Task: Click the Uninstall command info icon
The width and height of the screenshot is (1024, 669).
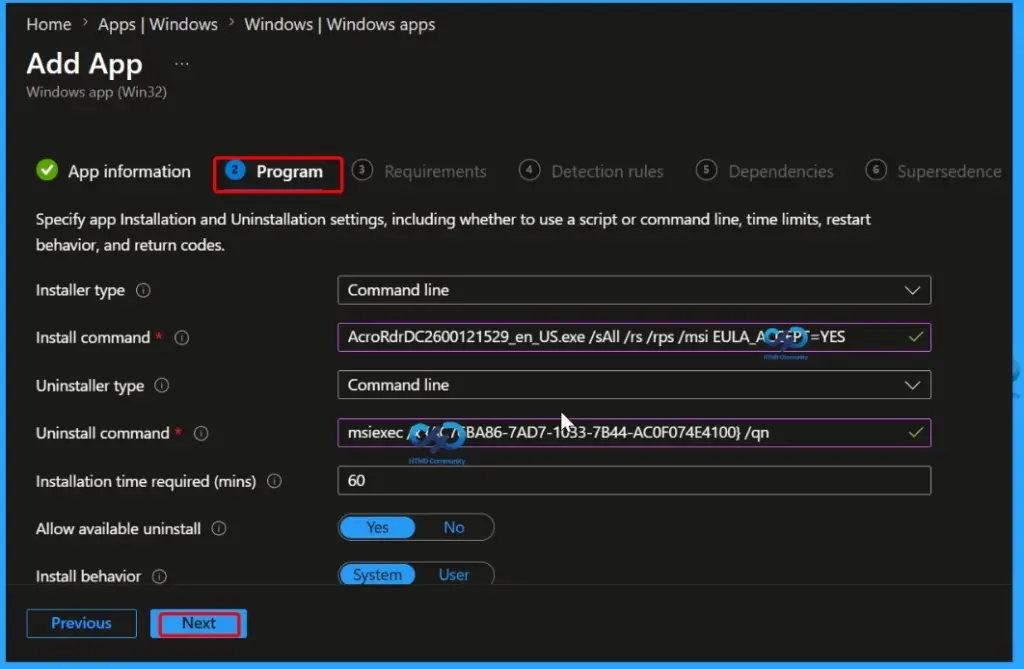Action: pos(201,433)
